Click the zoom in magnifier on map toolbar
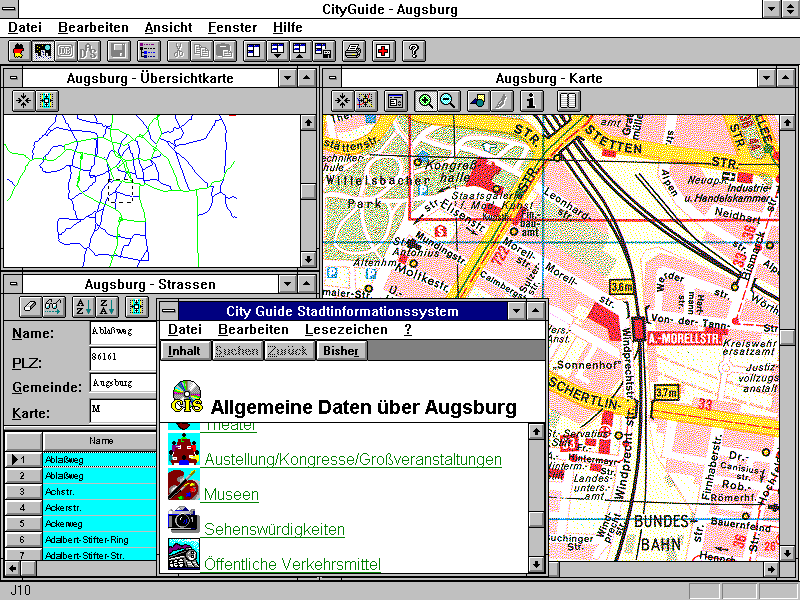 [427, 101]
